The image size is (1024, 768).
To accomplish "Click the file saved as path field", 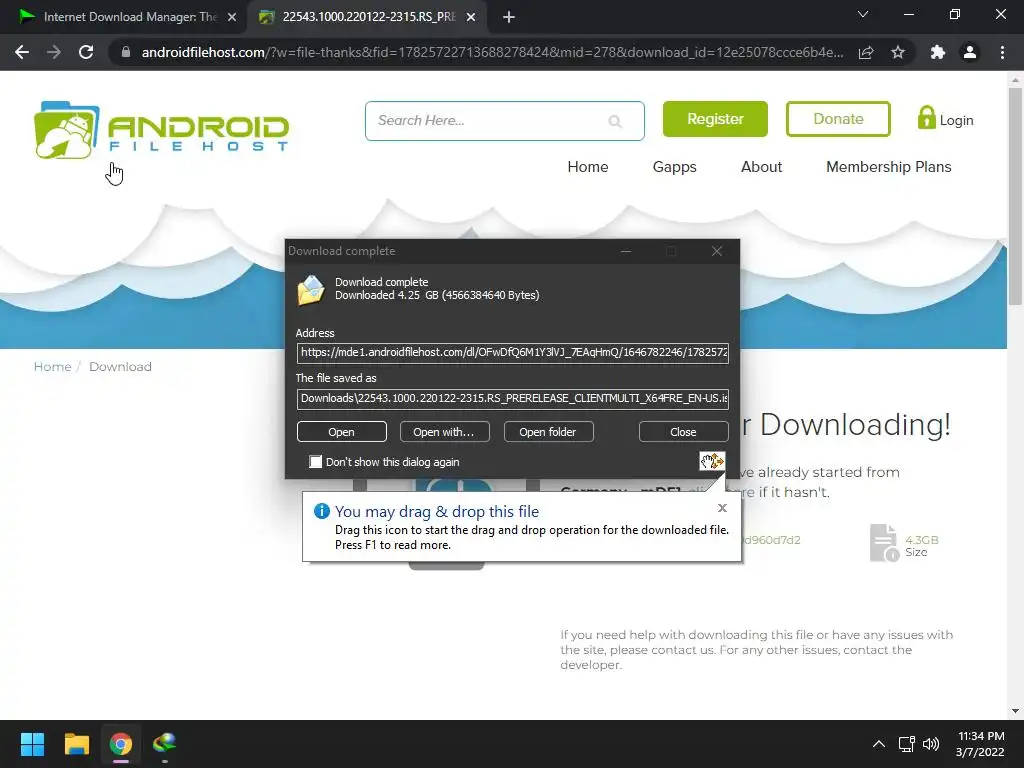I will (x=513, y=398).
